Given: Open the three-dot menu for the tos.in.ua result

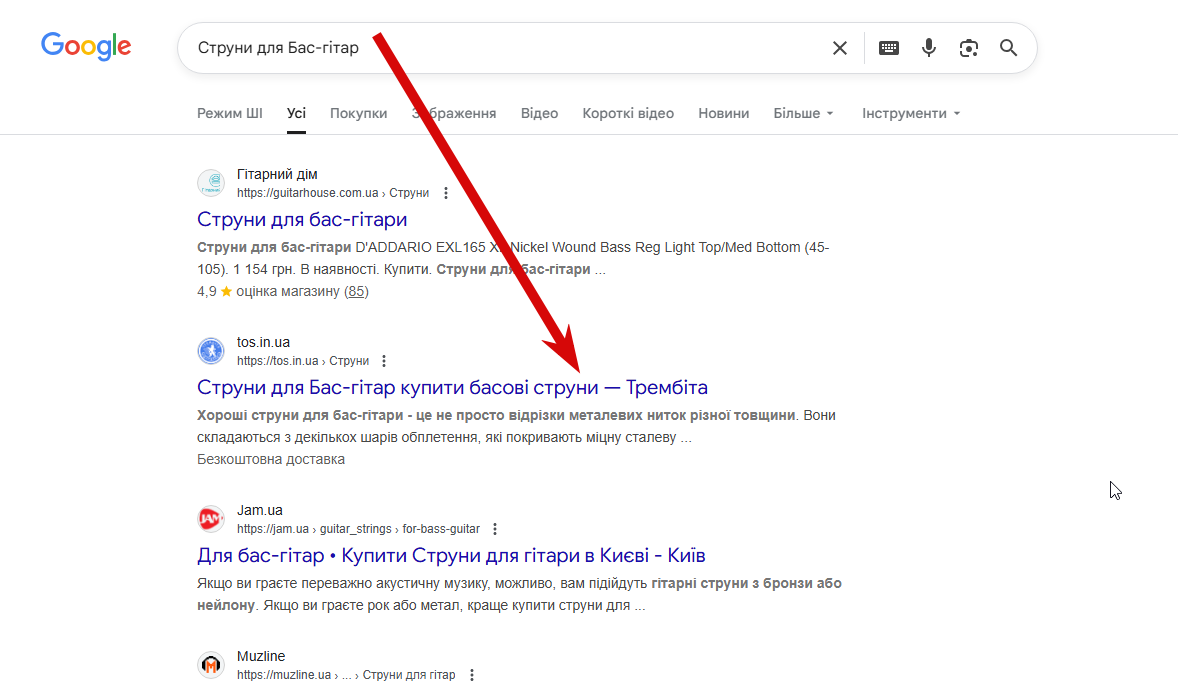Looking at the screenshot, I should (x=384, y=361).
